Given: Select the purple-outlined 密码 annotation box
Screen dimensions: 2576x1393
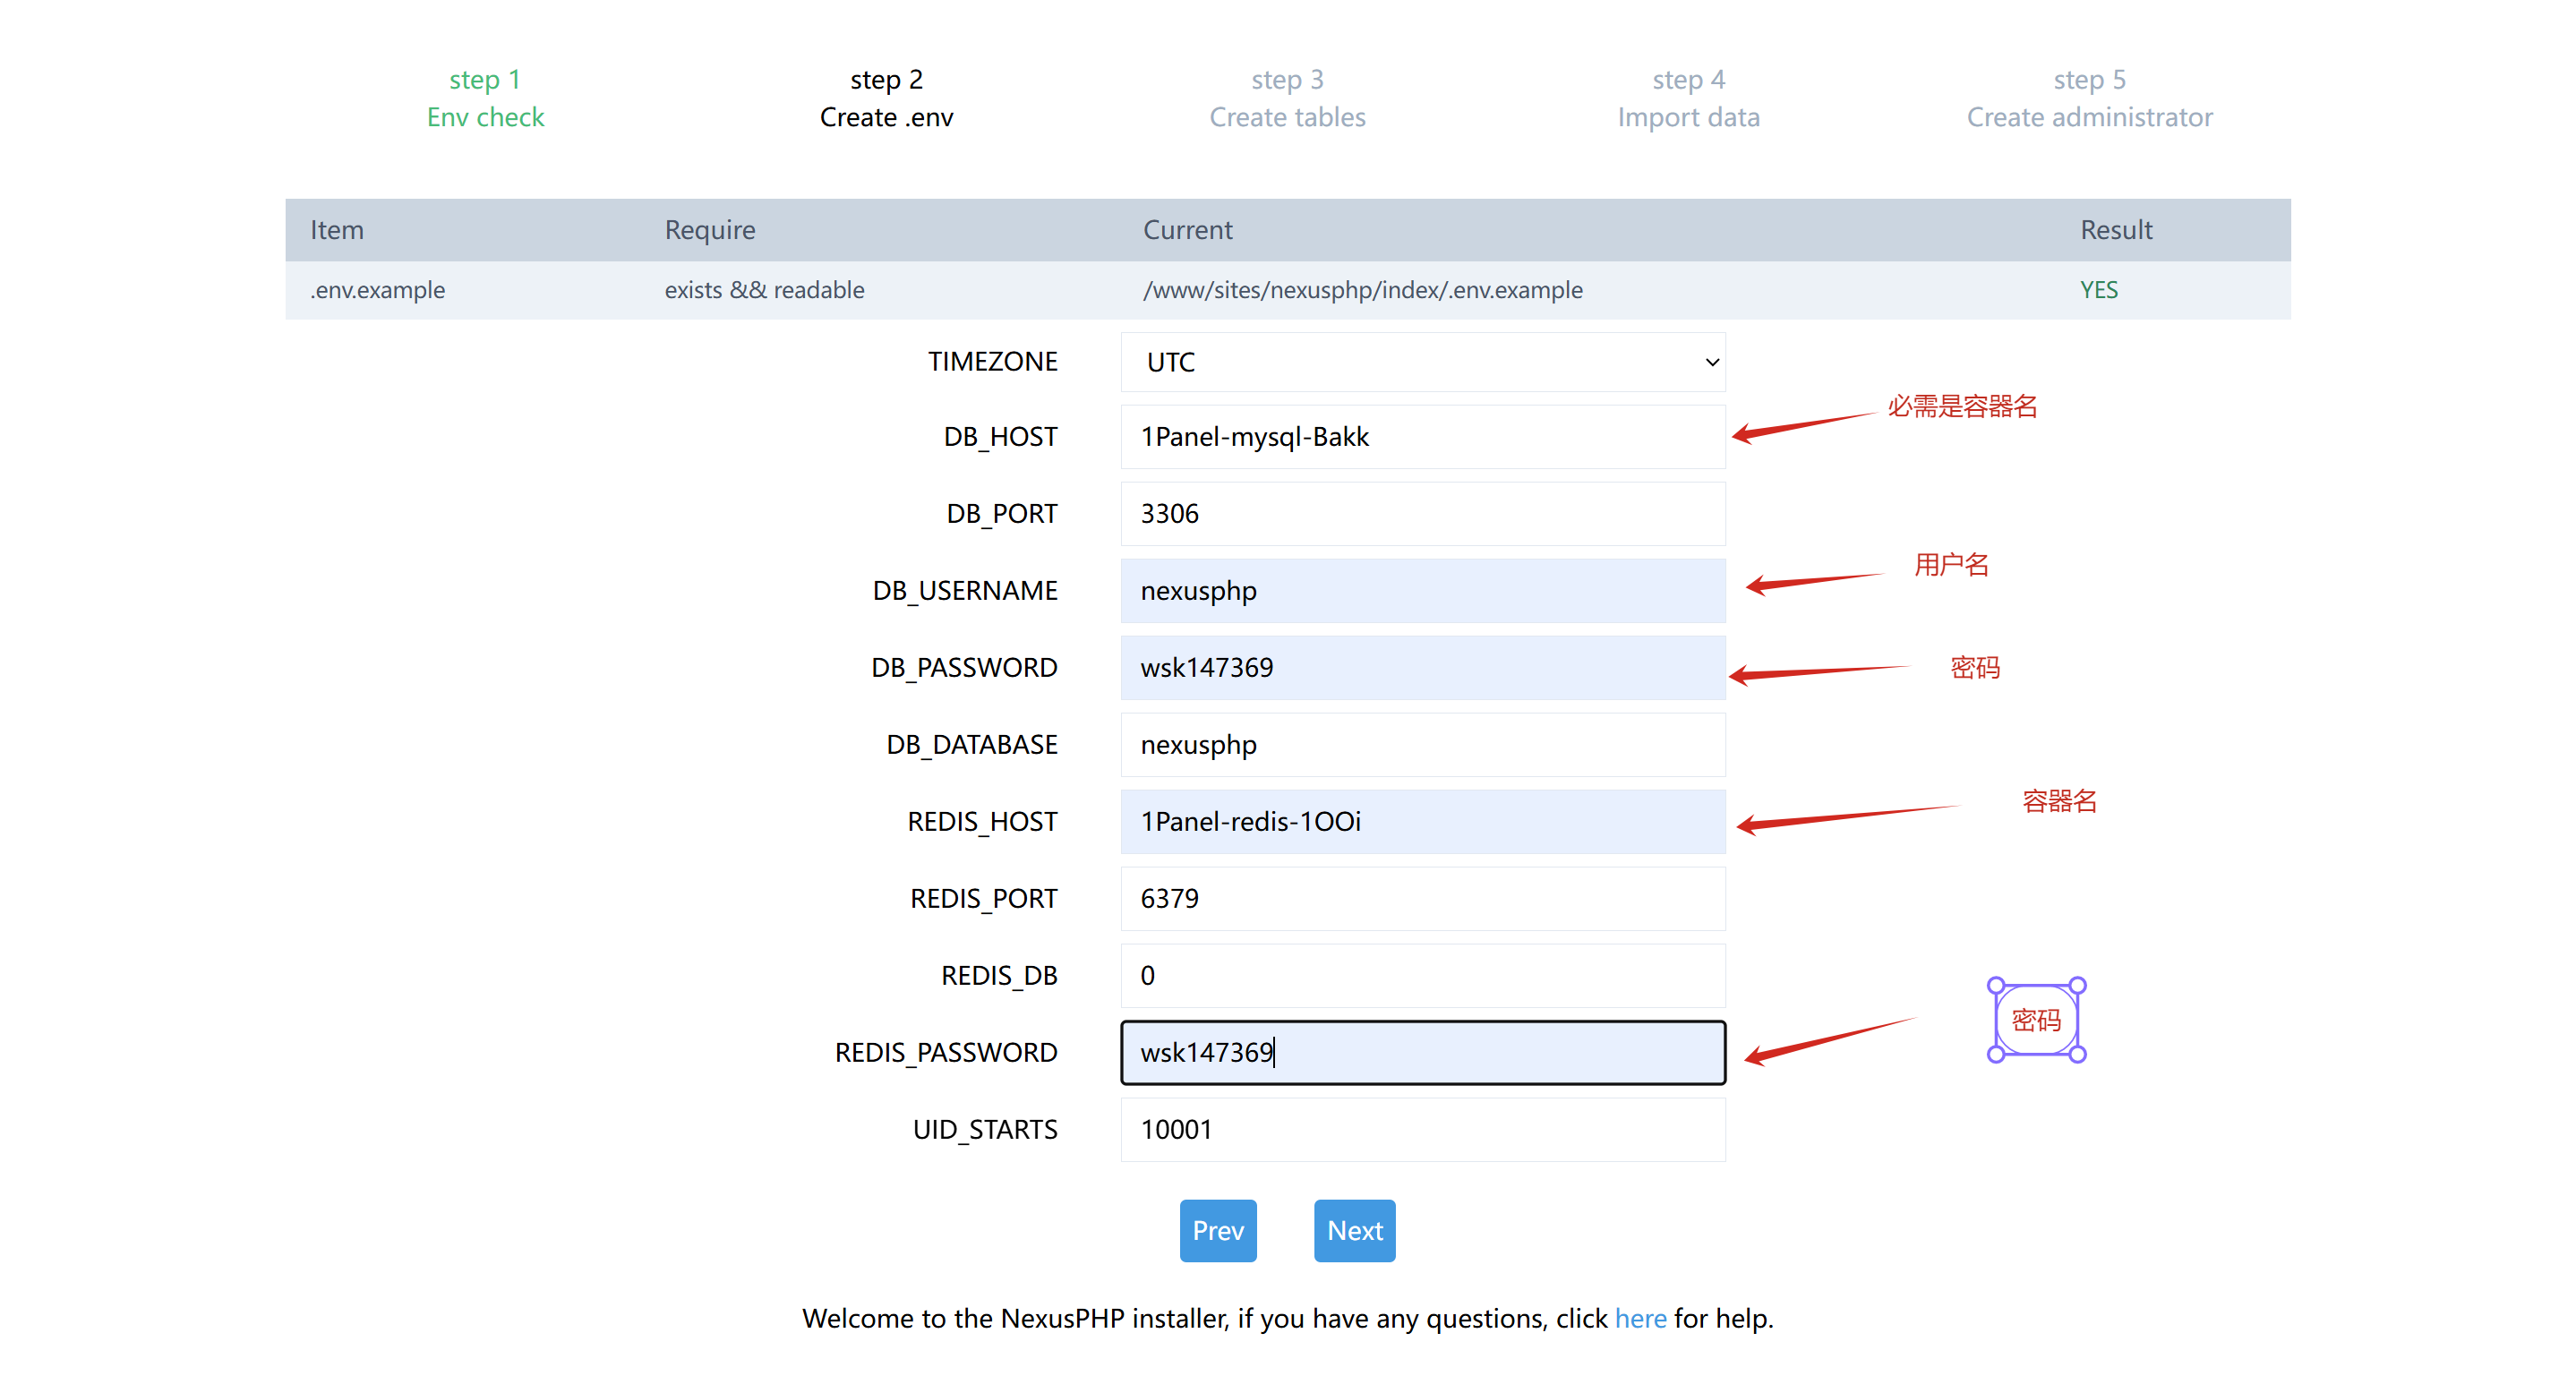Looking at the screenshot, I should pos(2036,1020).
